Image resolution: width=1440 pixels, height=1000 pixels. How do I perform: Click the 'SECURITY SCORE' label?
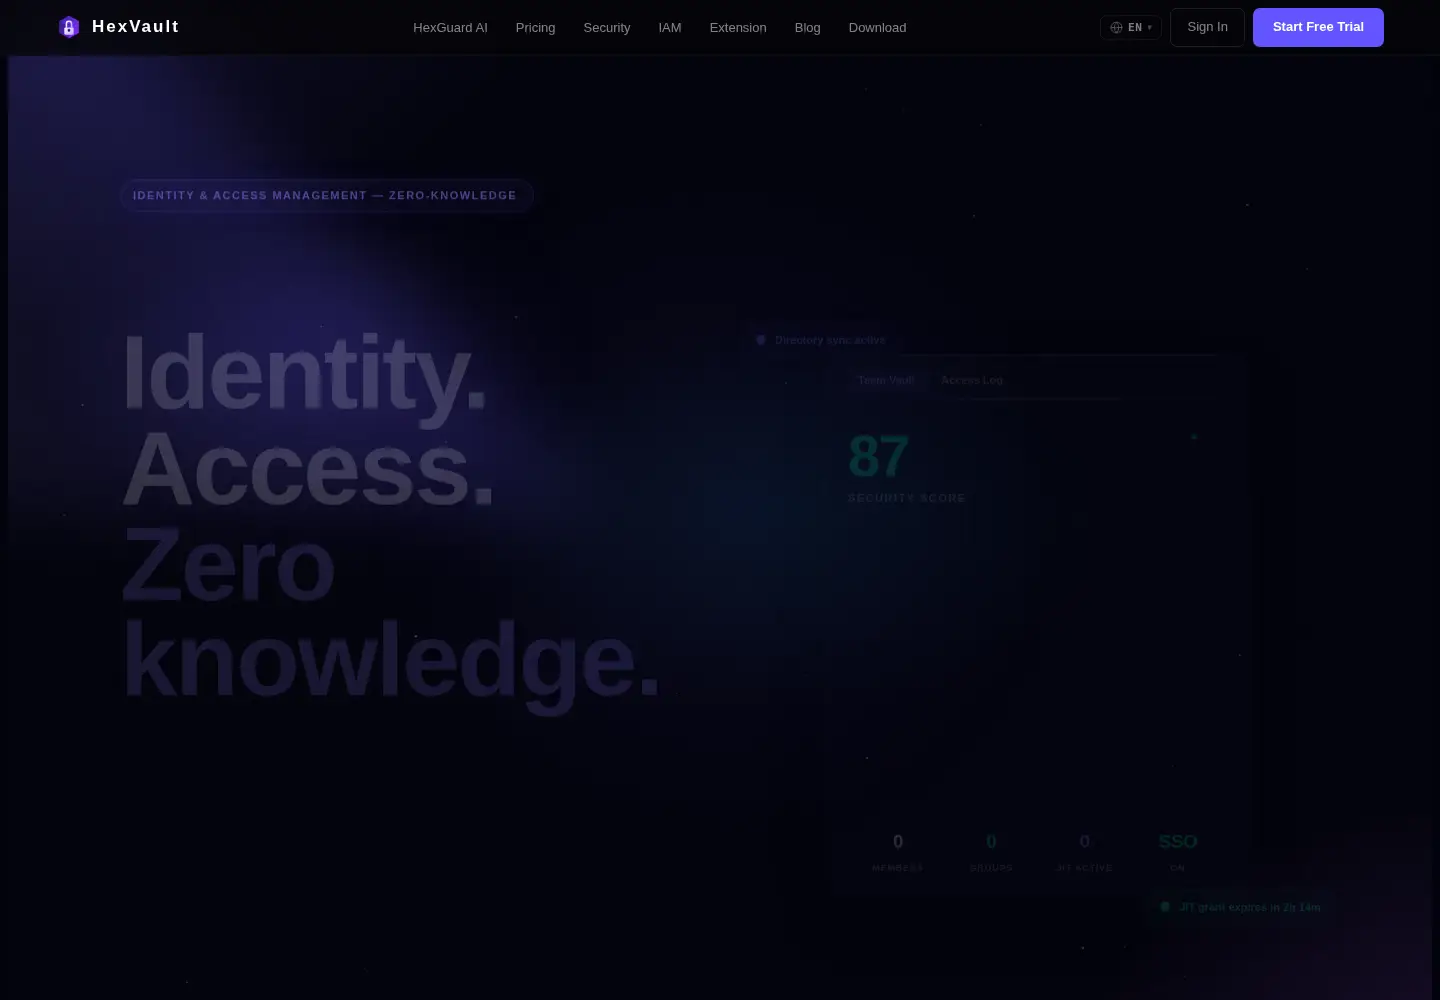(907, 498)
